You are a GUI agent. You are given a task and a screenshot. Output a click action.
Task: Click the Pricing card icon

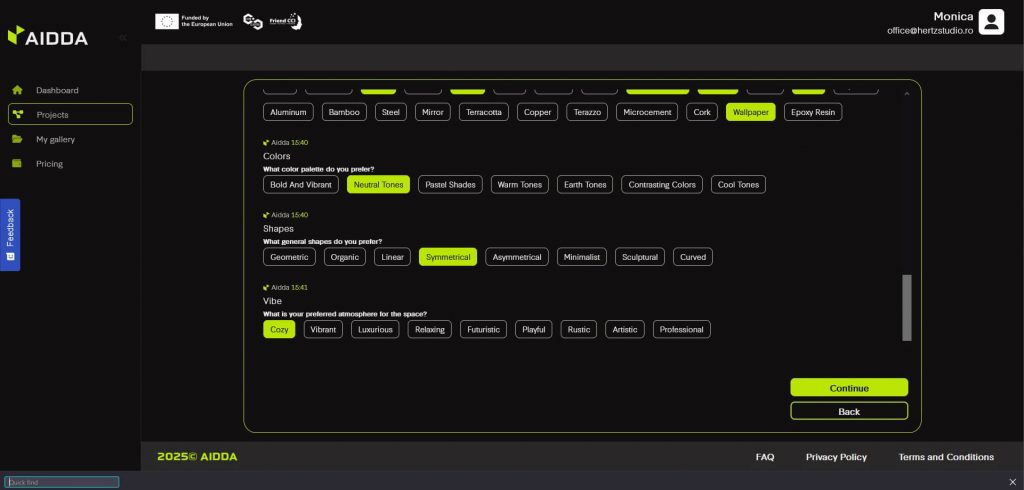17,164
